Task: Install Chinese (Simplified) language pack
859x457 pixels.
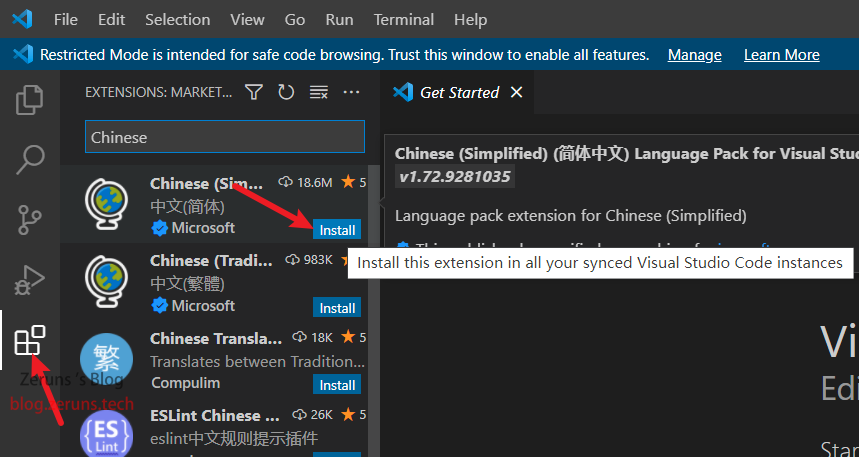Action: click(x=337, y=230)
